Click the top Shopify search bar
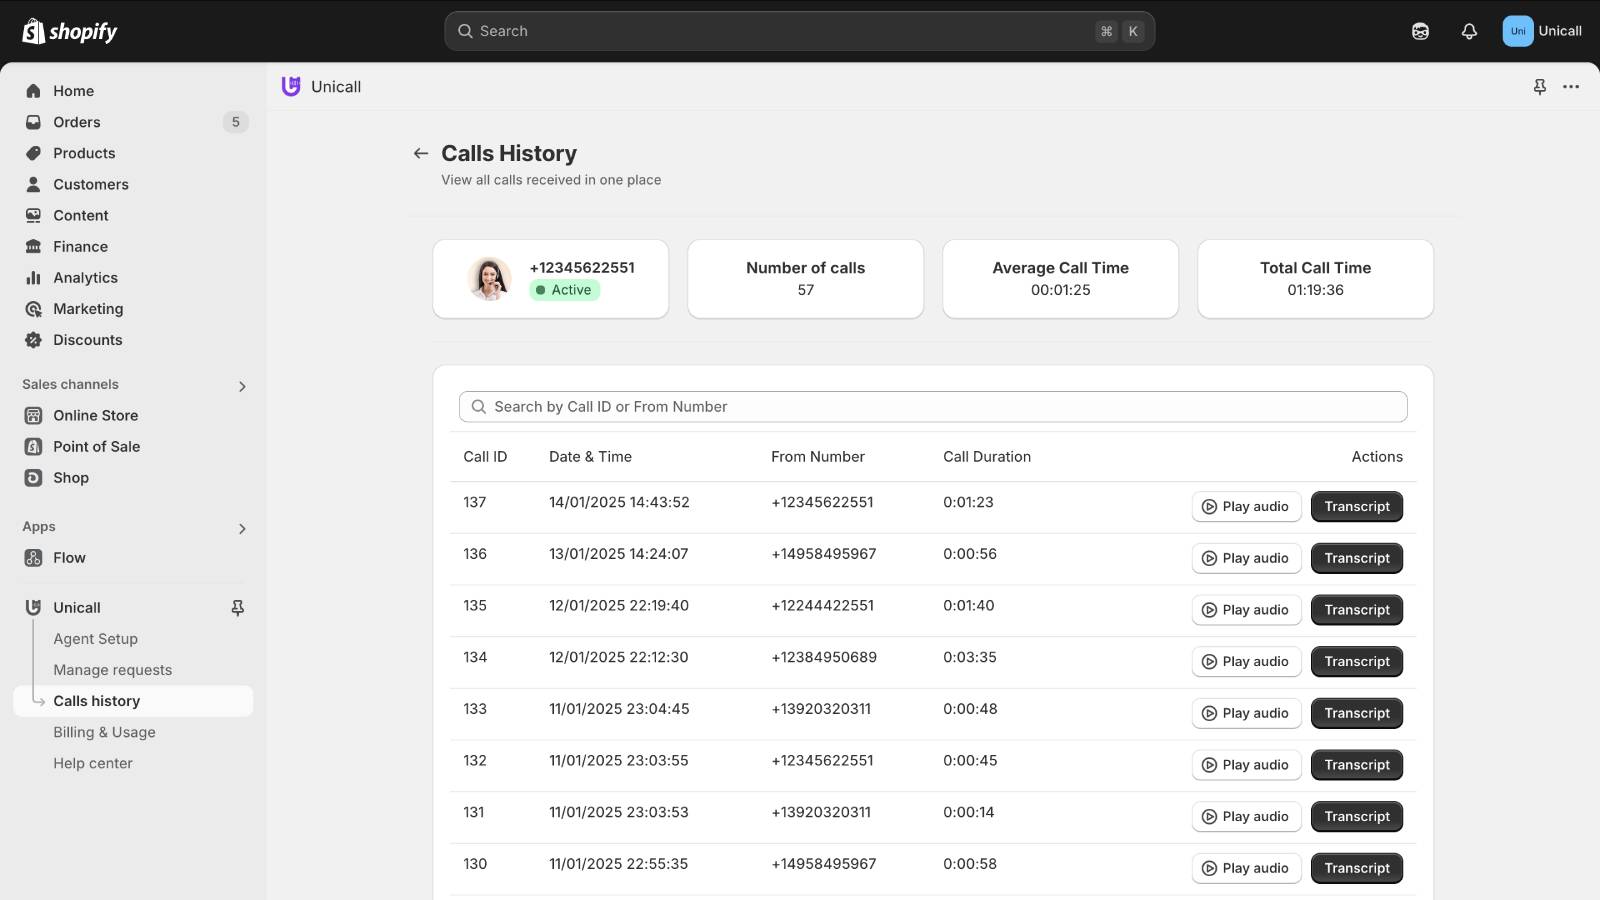The image size is (1600, 900). [x=799, y=31]
